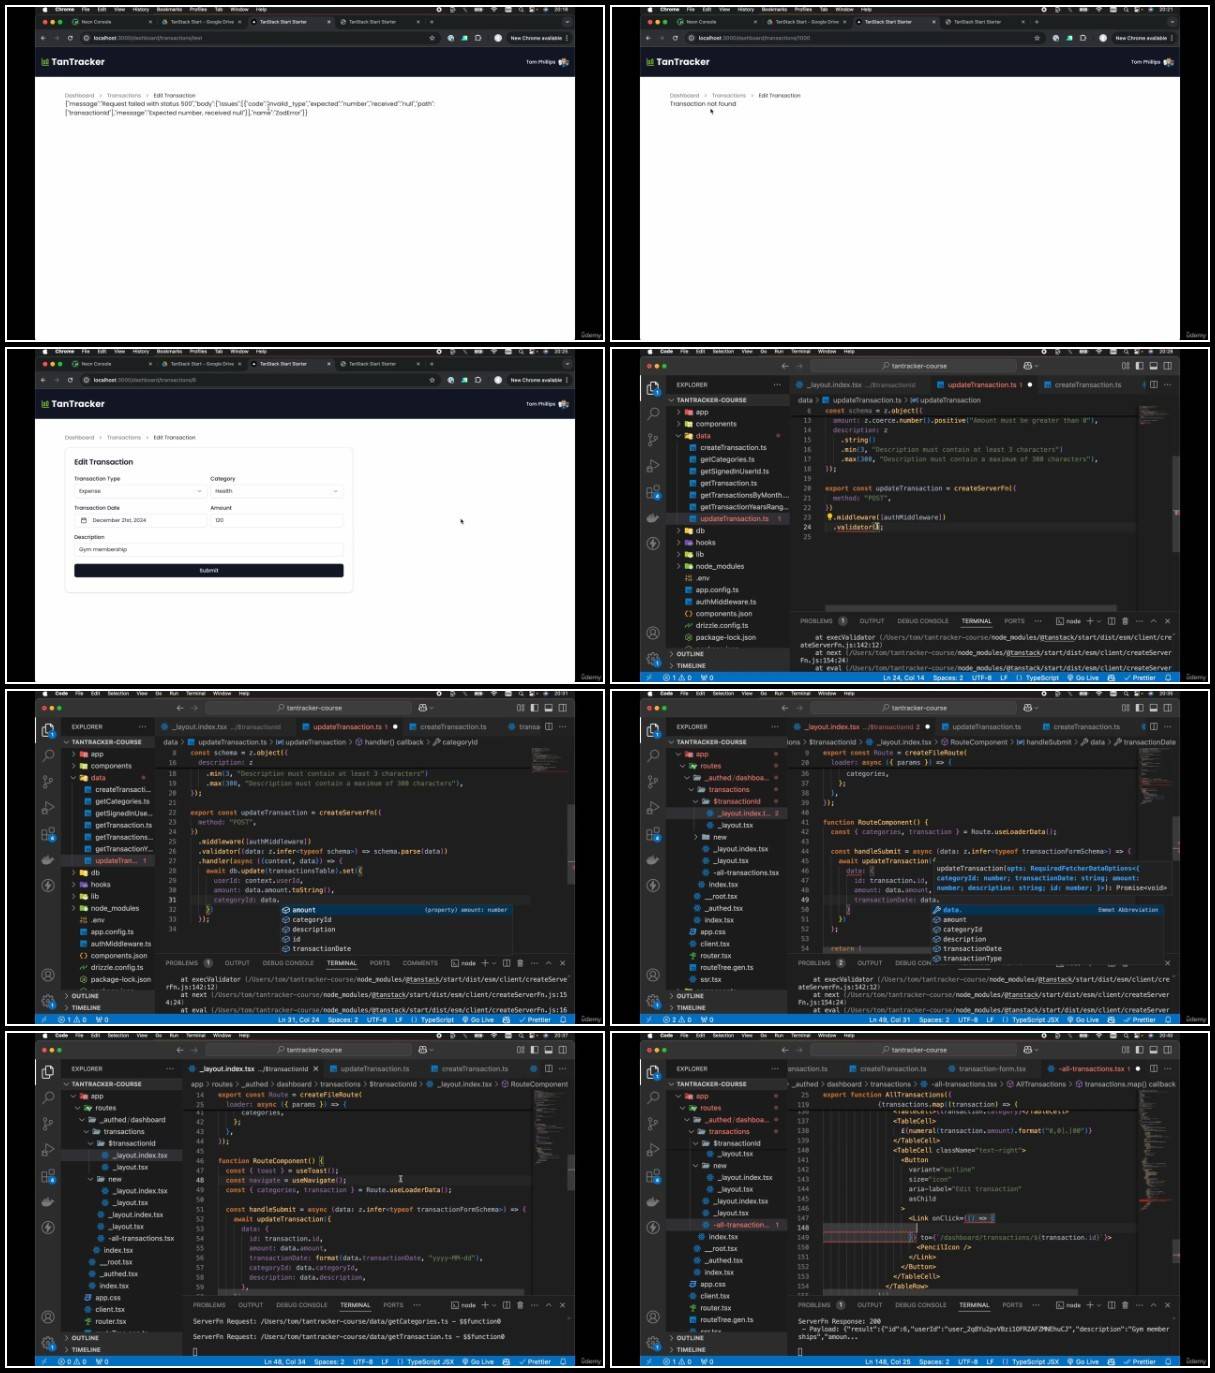1215x1373 pixels.
Task: Open Transaction Date picker showing December 21st, 2024
Action: pos(140,520)
